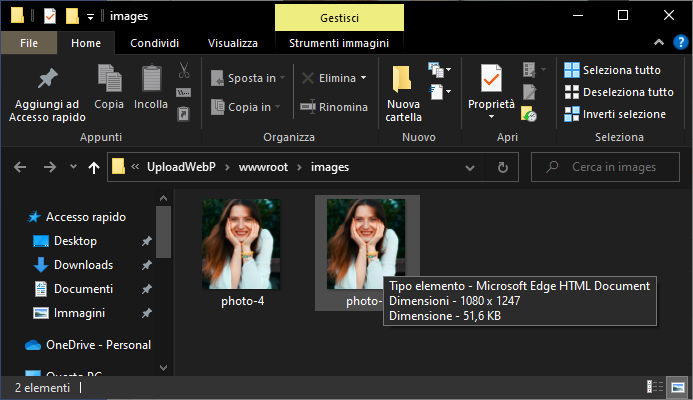Click the Nuova cartella folder icon
This screenshot has width=693, height=400.
pyautogui.click(x=402, y=79)
